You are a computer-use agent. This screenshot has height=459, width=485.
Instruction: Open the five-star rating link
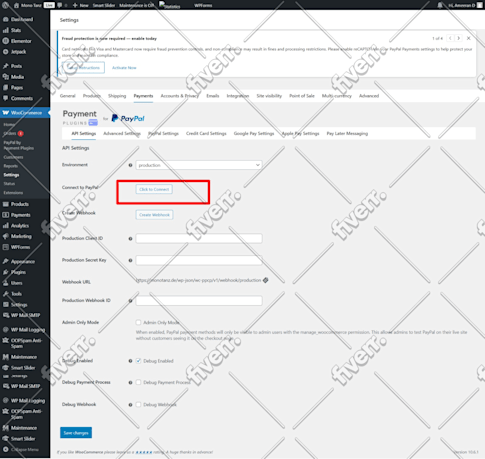pos(144,452)
